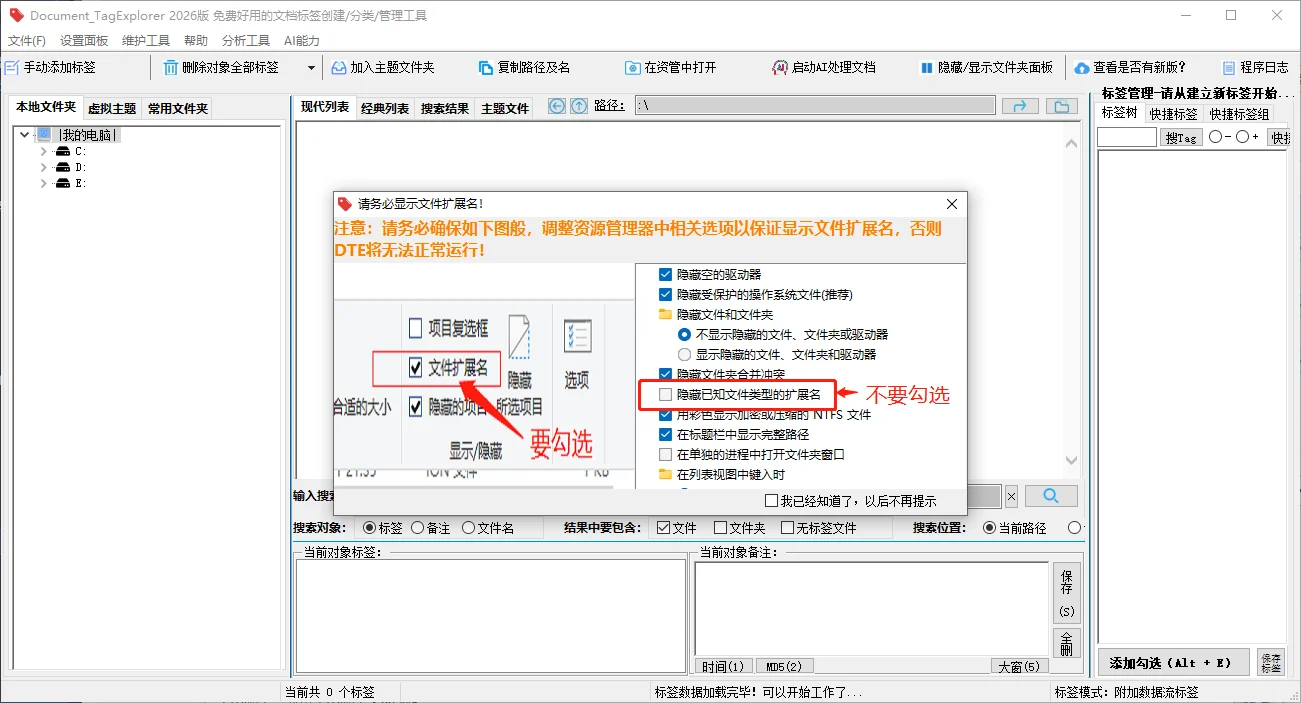Switch to the 常用文件夹 tab
Viewport: 1301px width, 703px height.
(178, 108)
